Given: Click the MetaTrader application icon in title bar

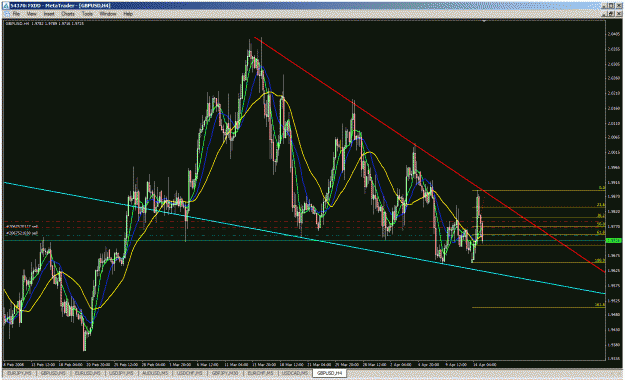Looking at the screenshot, I should tap(6, 6).
